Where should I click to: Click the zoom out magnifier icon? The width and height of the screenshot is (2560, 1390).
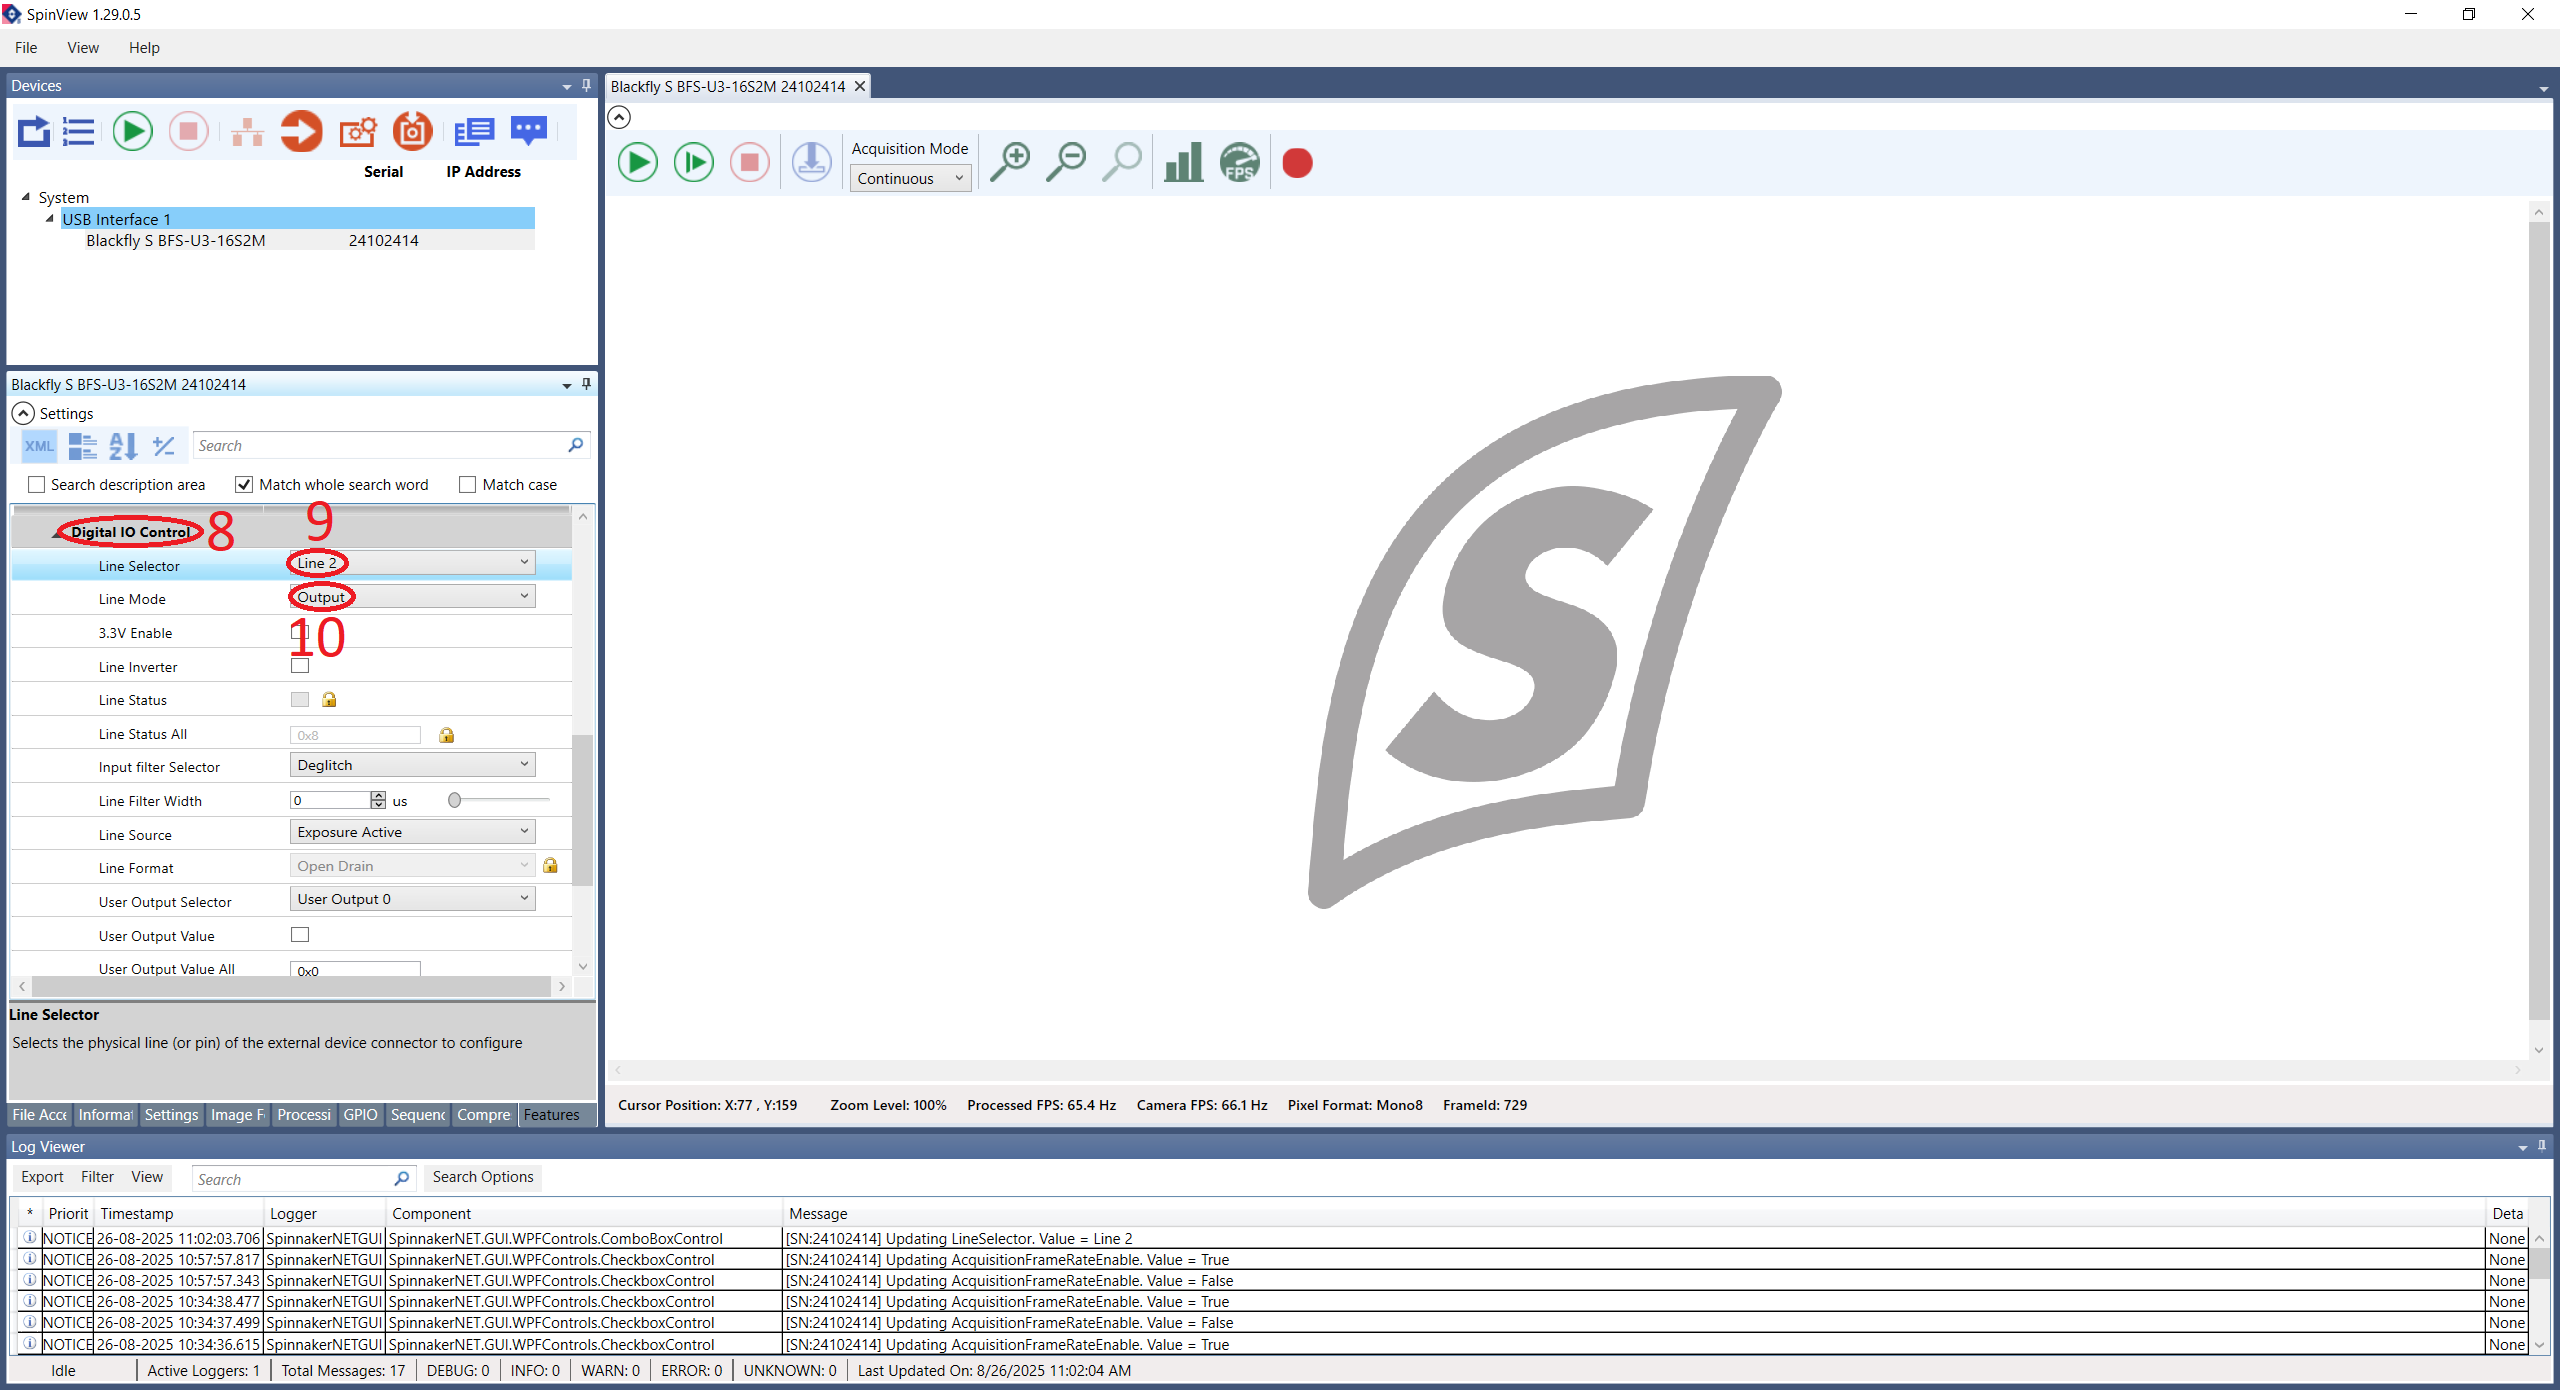pyautogui.click(x=1066, y=162)
